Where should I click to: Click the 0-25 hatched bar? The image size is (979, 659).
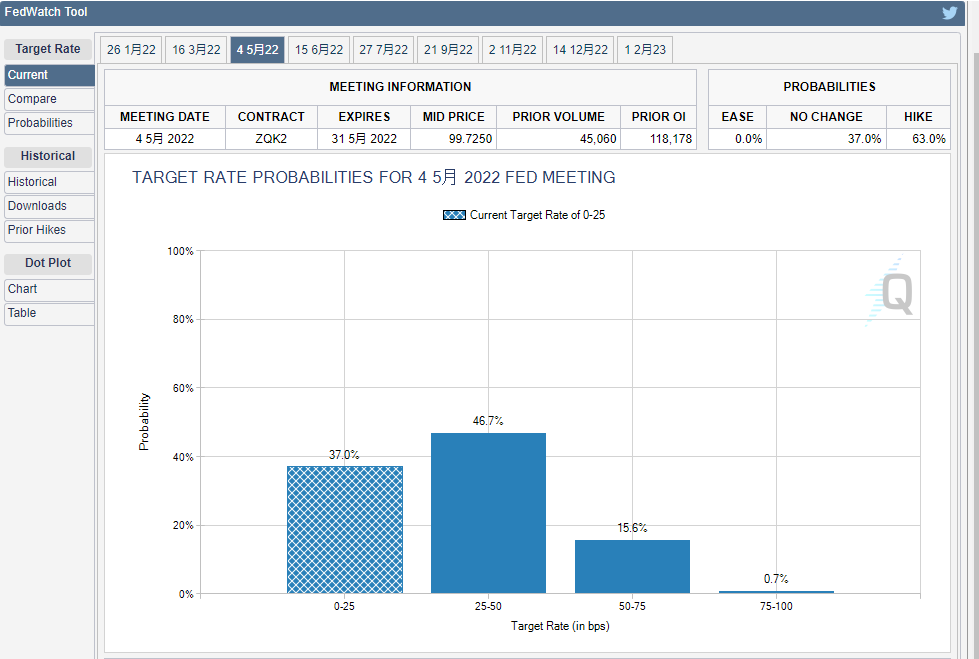point(345,530)
